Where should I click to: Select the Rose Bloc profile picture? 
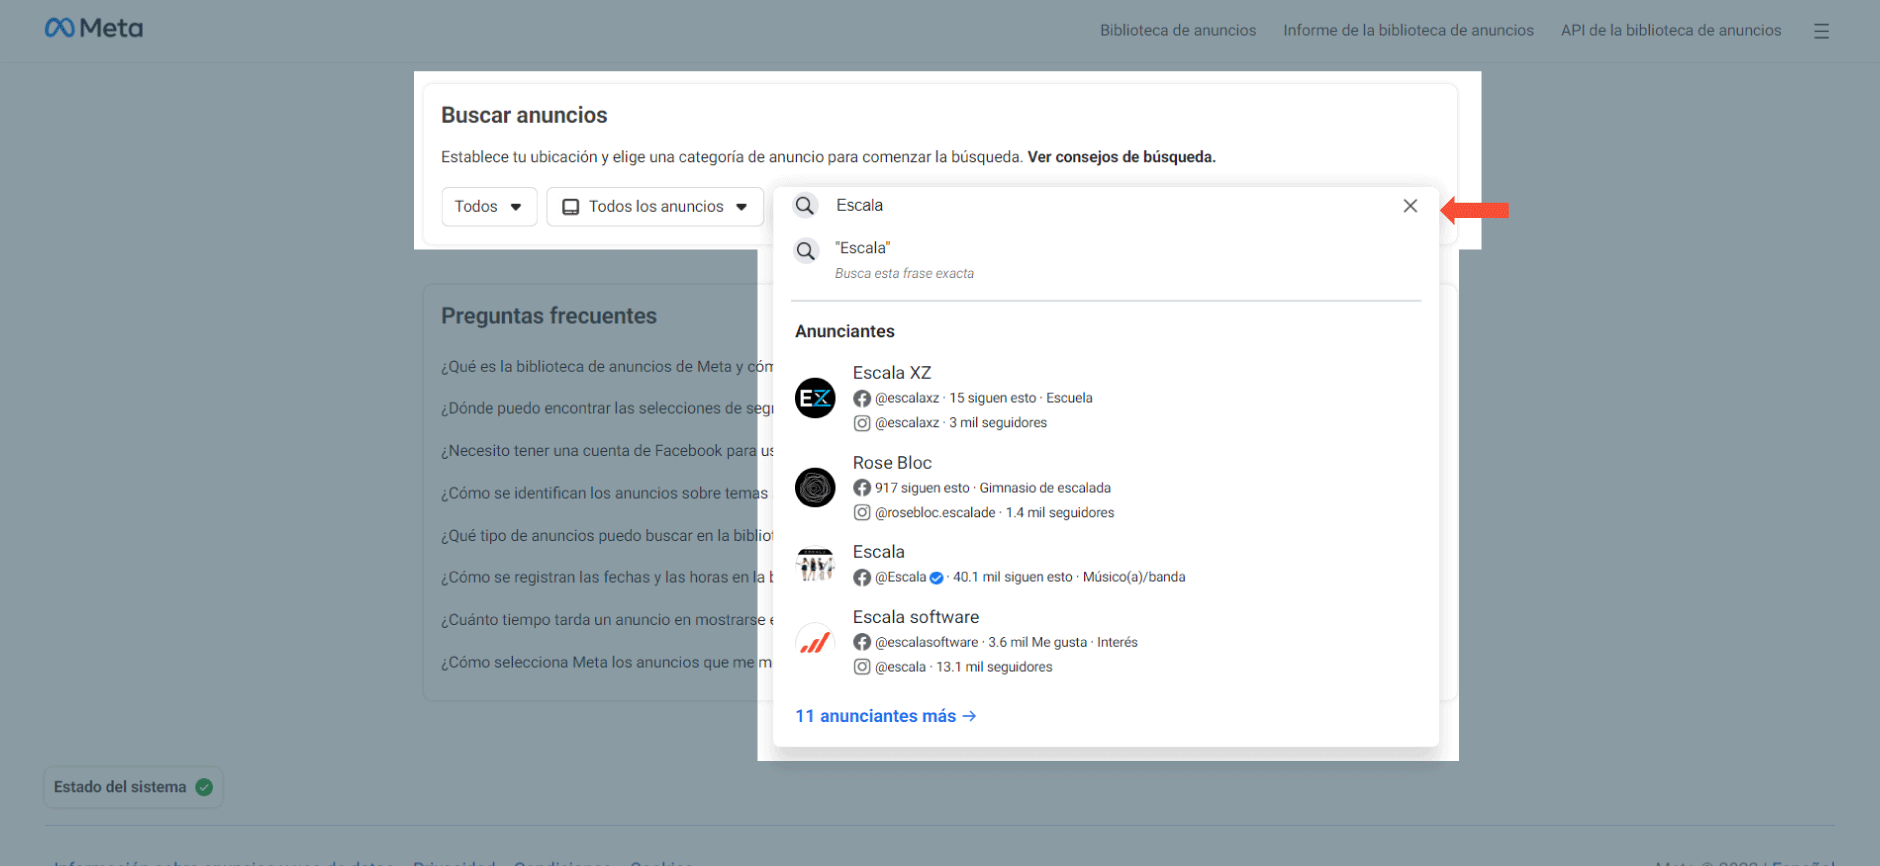pyautogui.click(x=815, y=488)
